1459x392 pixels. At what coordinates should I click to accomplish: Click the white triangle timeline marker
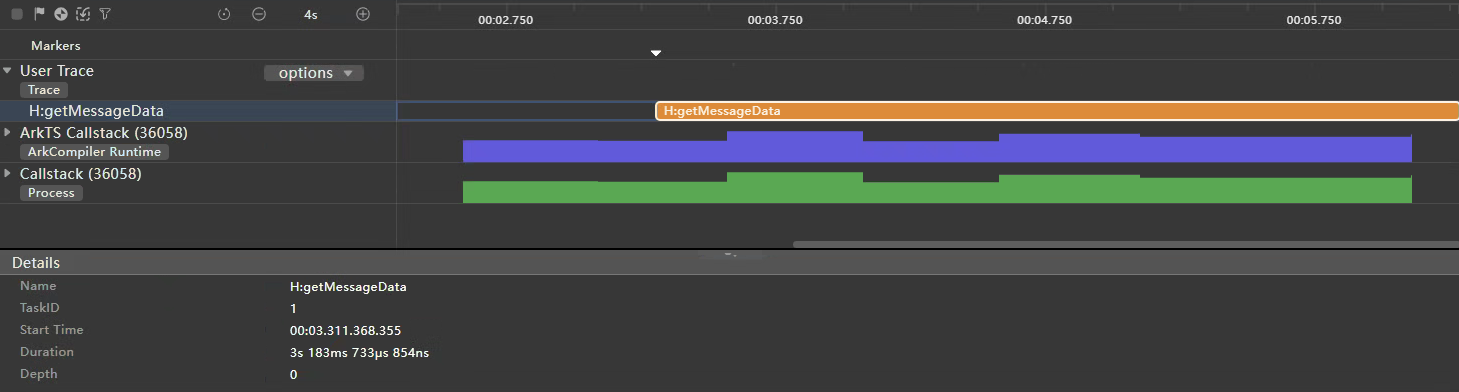656,53
